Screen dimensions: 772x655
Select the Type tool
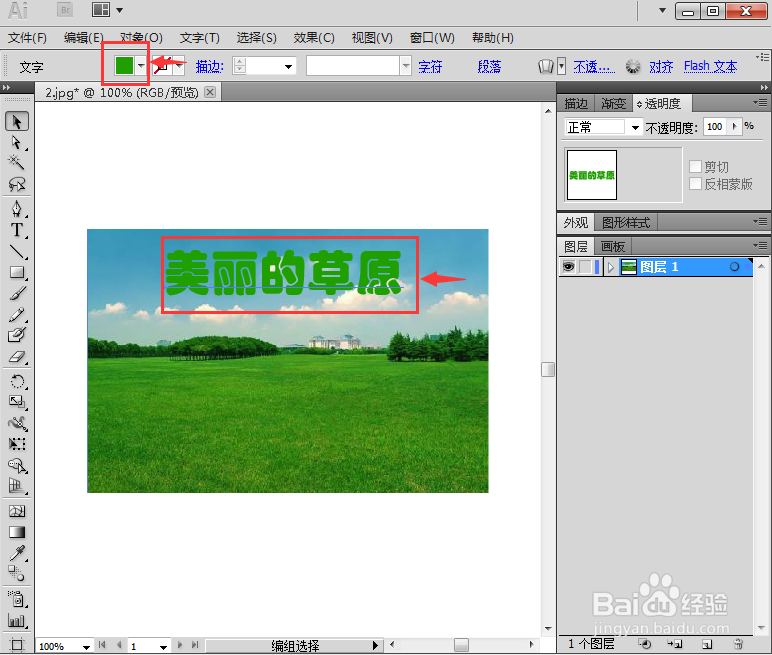[x=17, y=230]
